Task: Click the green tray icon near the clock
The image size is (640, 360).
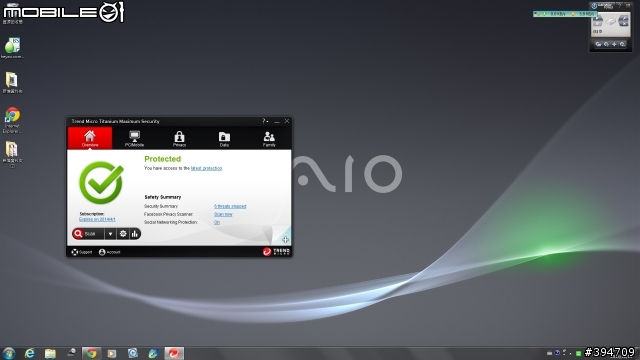Action: coord(578,353)
